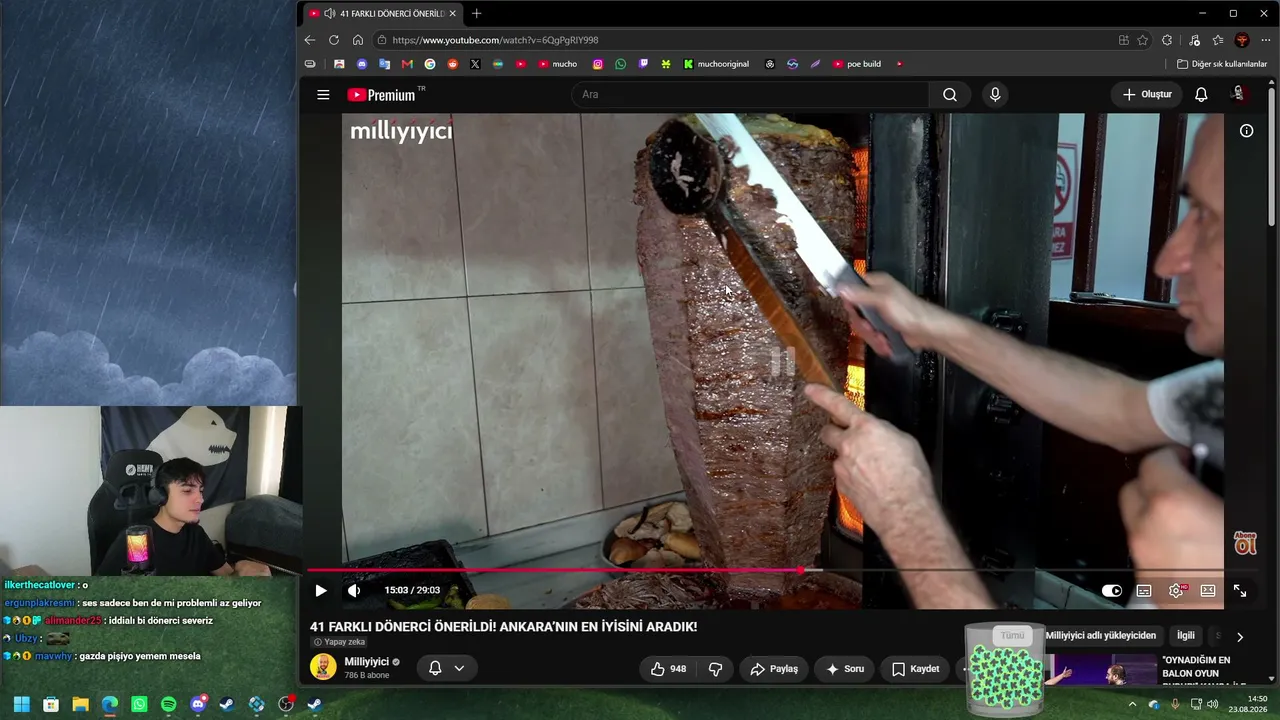The height and width of the screenshot is (720, 1280).
Task: Open the player settings gear
Action: coord(1176,591)
